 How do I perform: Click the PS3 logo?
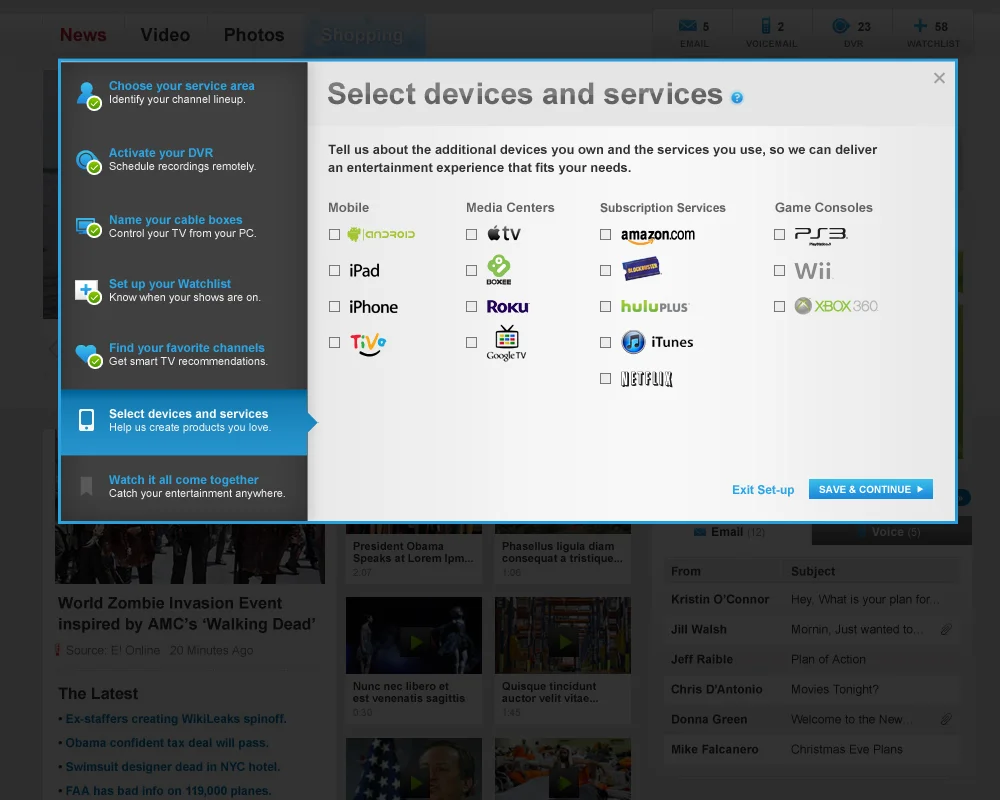tap(821, 235)
